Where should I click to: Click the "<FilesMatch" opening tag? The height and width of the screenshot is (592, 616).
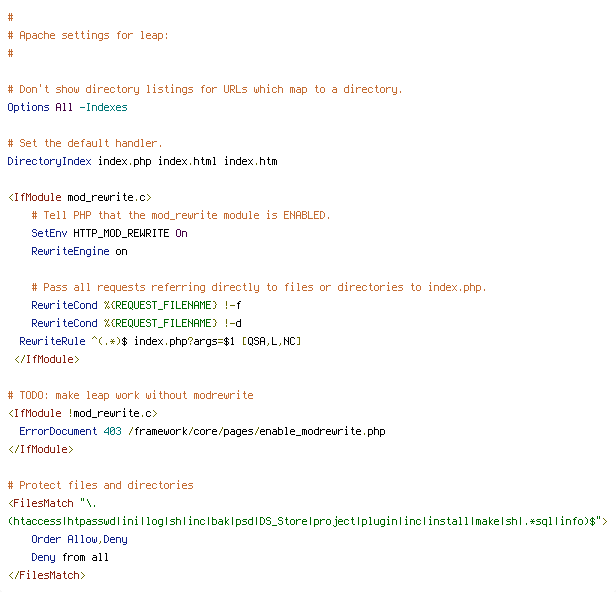point(40,503)
